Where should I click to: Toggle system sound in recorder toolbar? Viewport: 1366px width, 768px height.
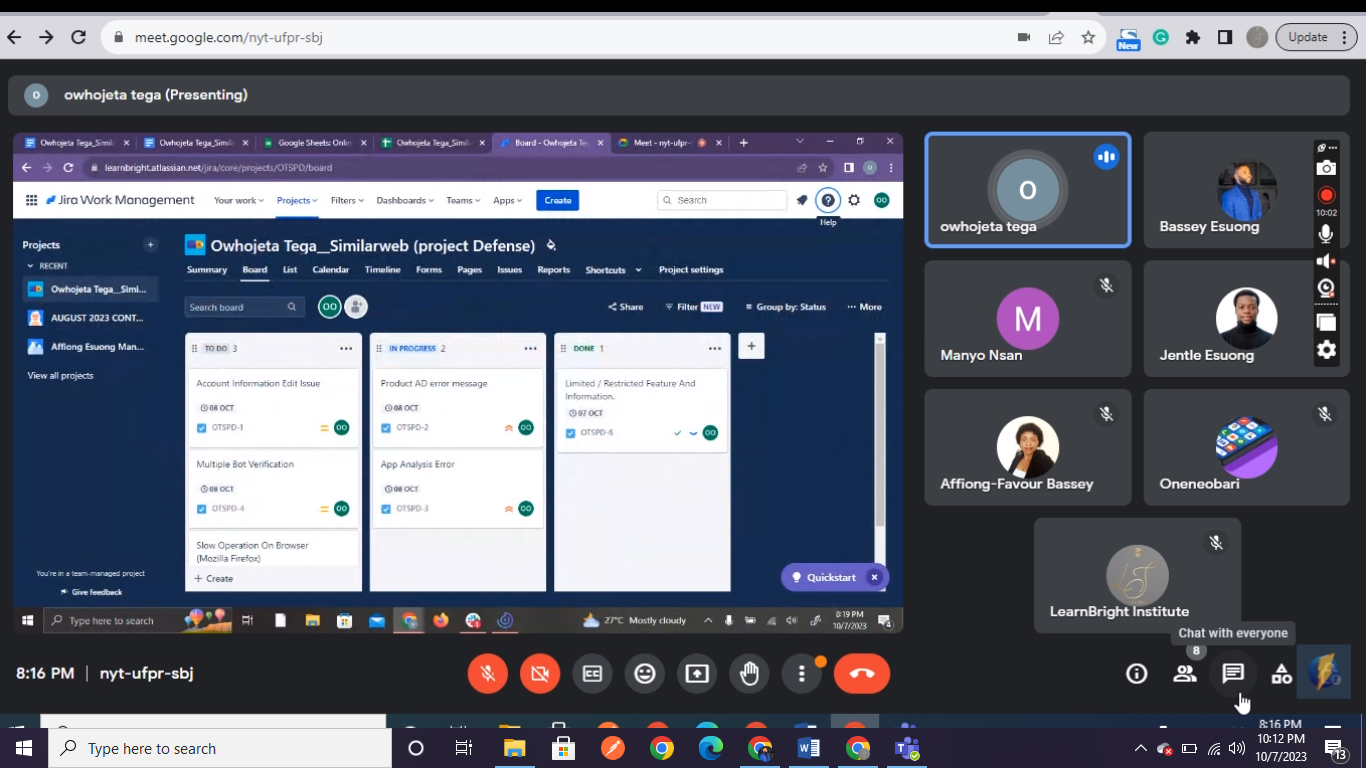pos(1326,261)
